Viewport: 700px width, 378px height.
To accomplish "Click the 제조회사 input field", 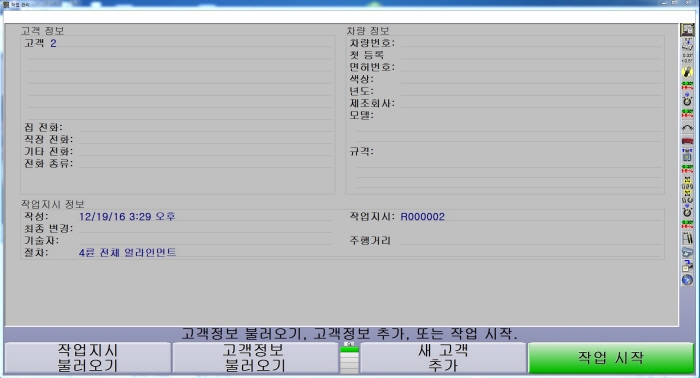I will point(530,103).
